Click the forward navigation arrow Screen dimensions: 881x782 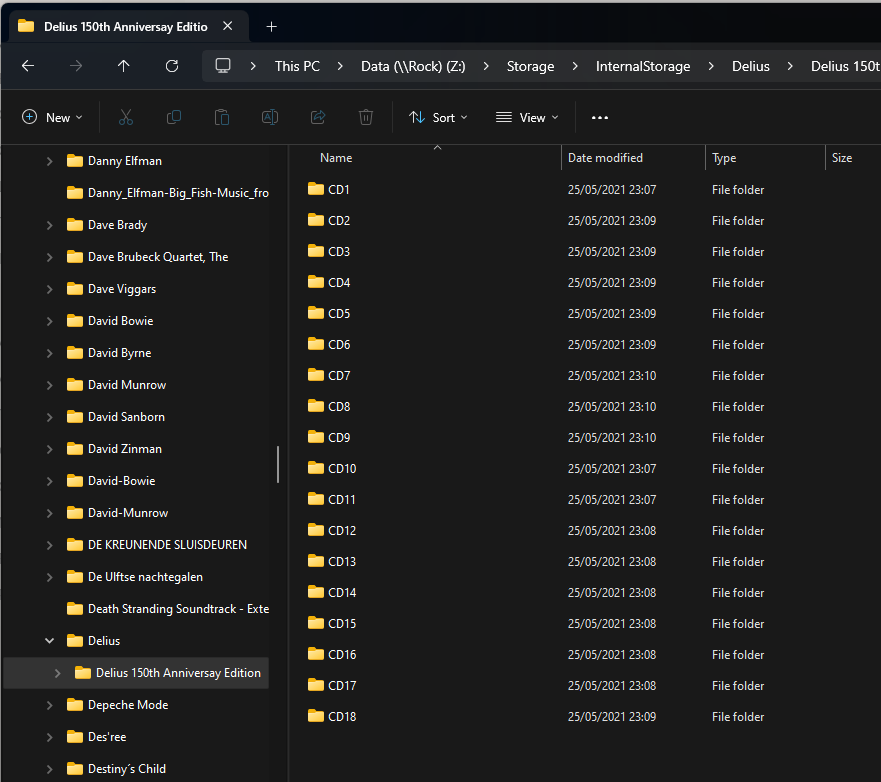[75, 66]
